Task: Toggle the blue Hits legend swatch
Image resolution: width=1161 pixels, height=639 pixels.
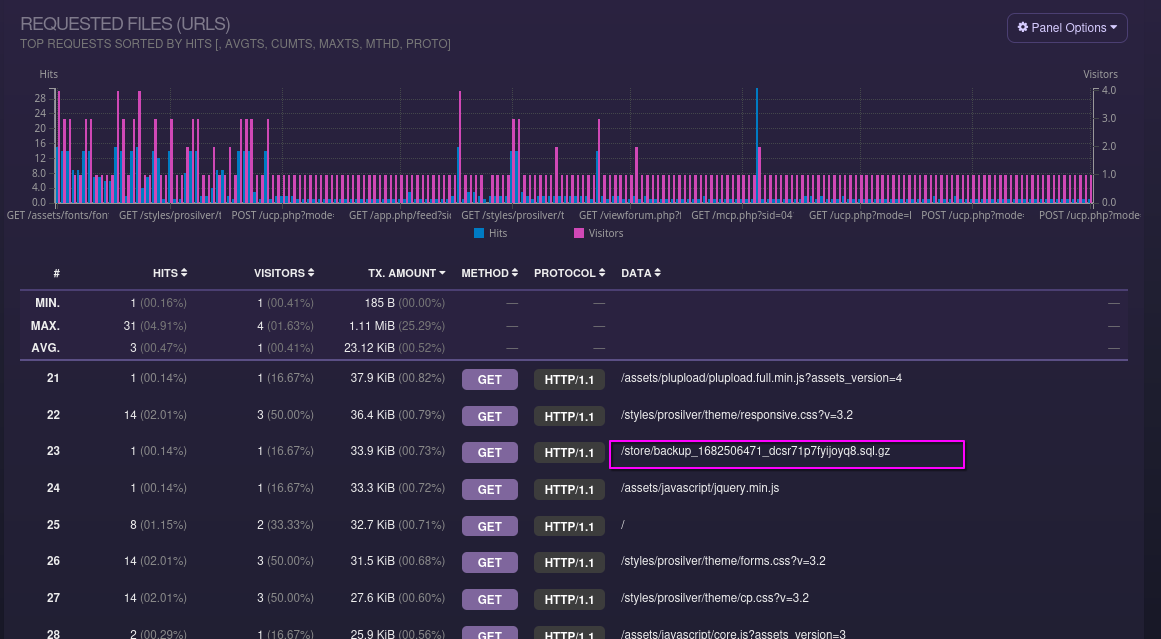Action: pyautogui.click(x=479, y=233)
